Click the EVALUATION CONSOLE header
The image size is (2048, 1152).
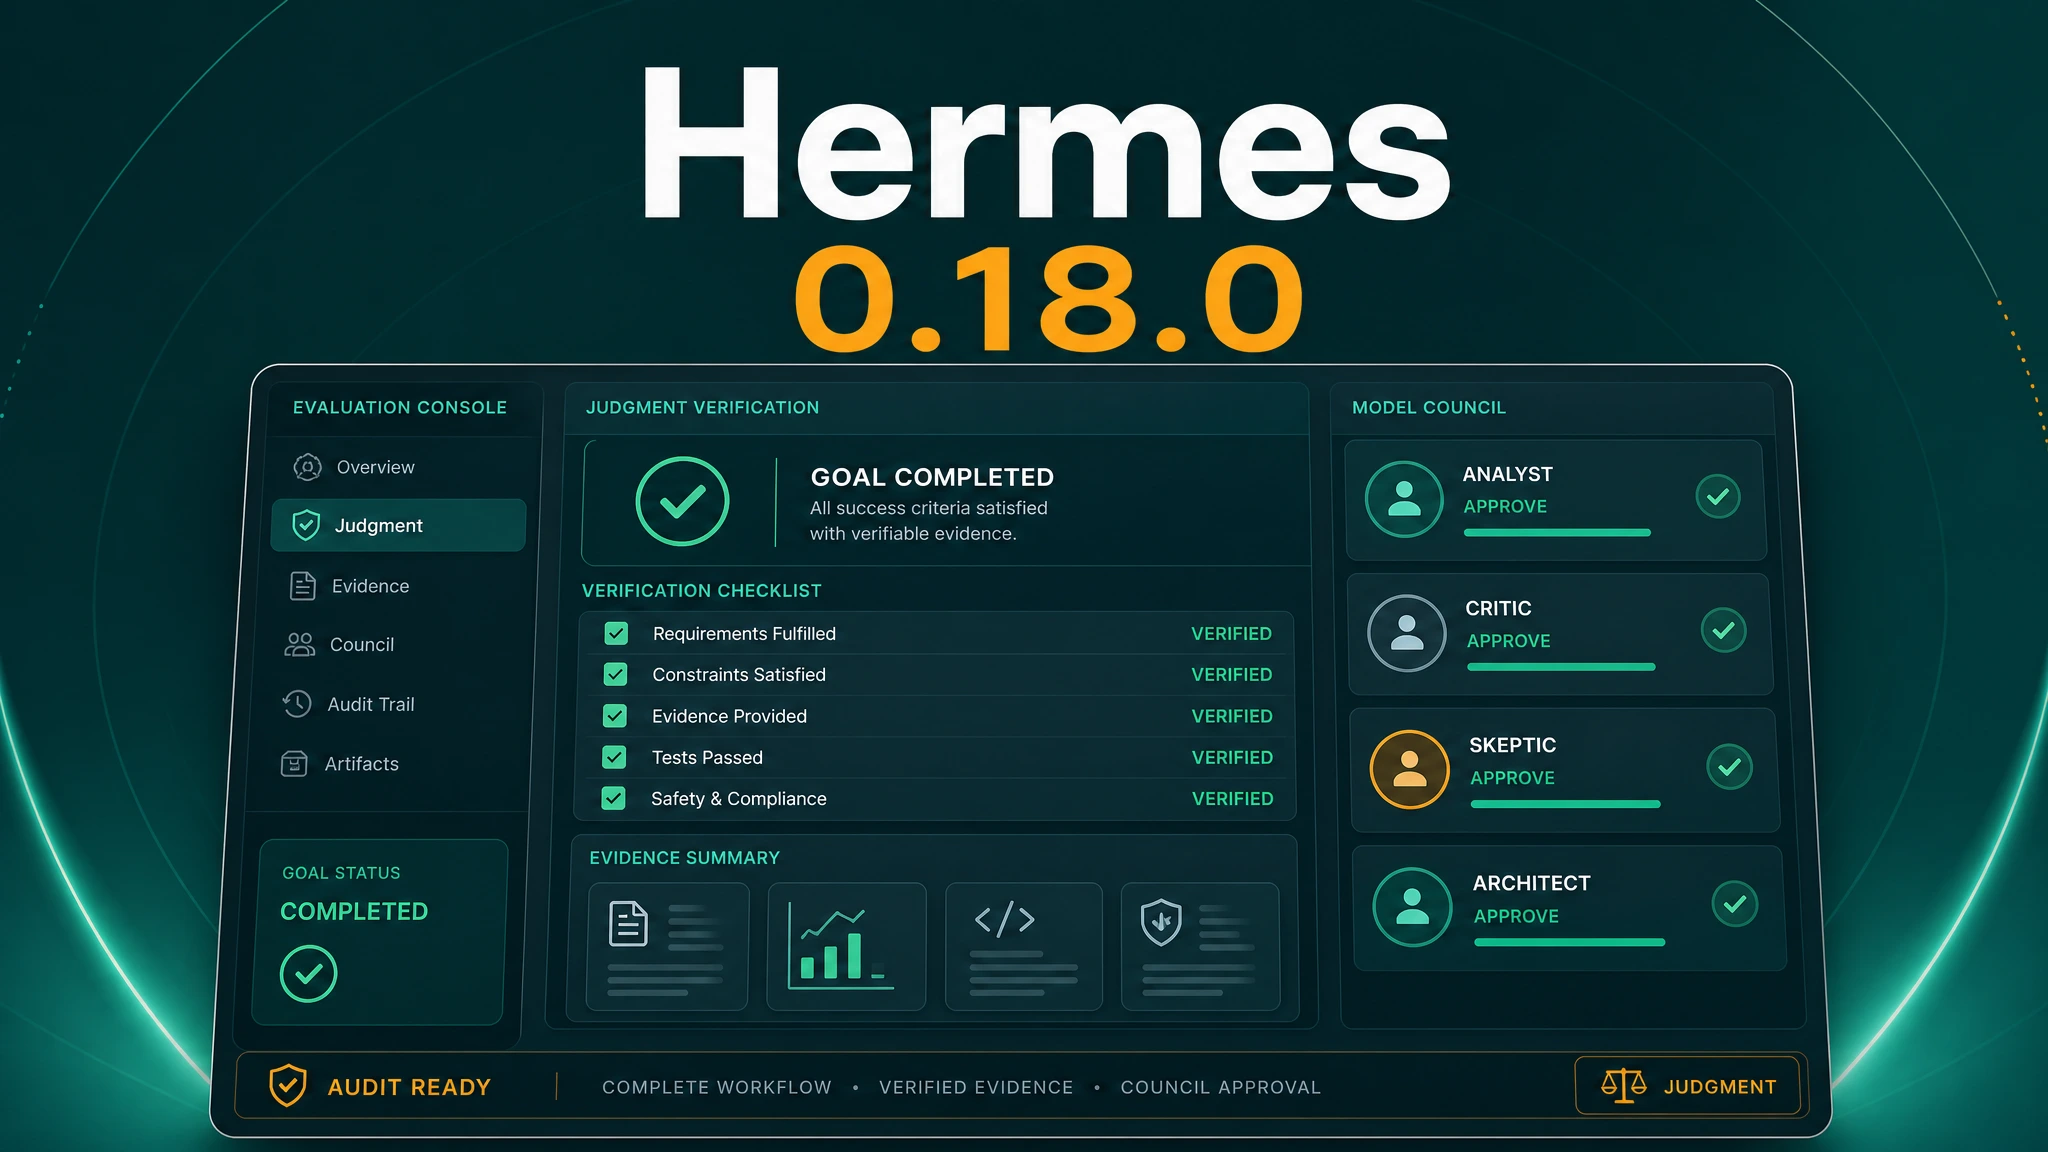pyautogui.click(x=400, y=408)
